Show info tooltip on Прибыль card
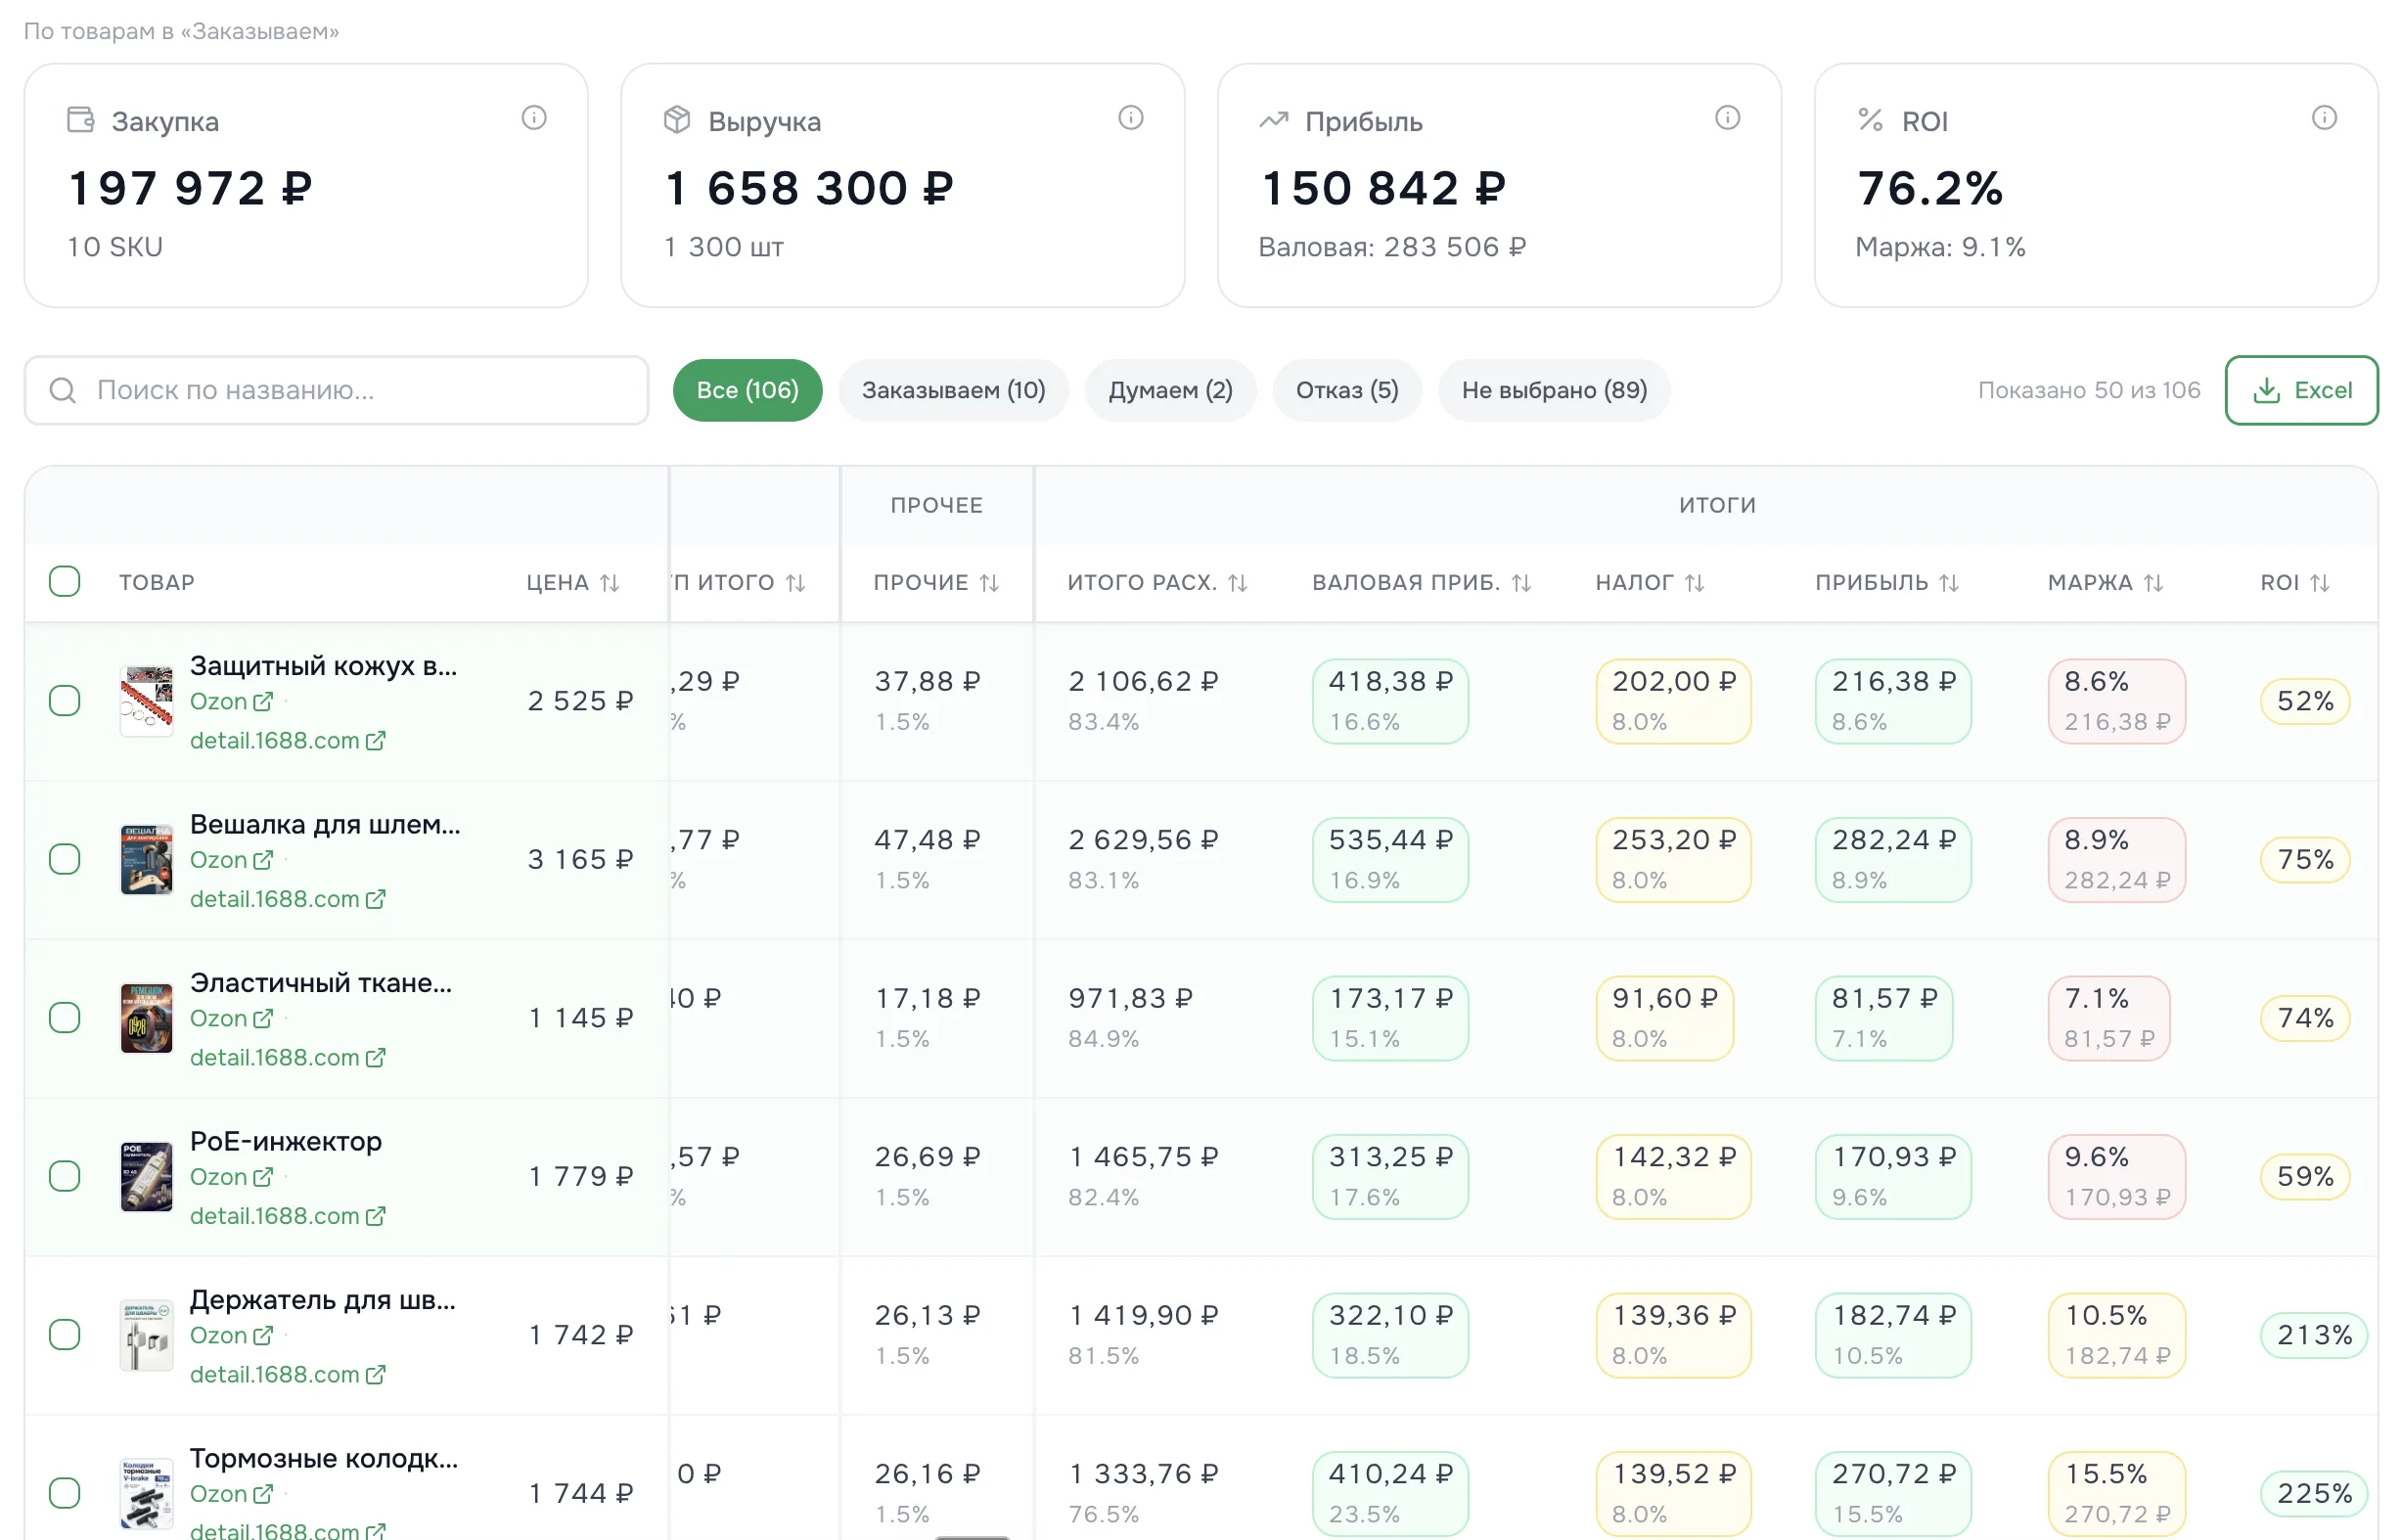The image size is (2401, 1540). [1727, 118]
